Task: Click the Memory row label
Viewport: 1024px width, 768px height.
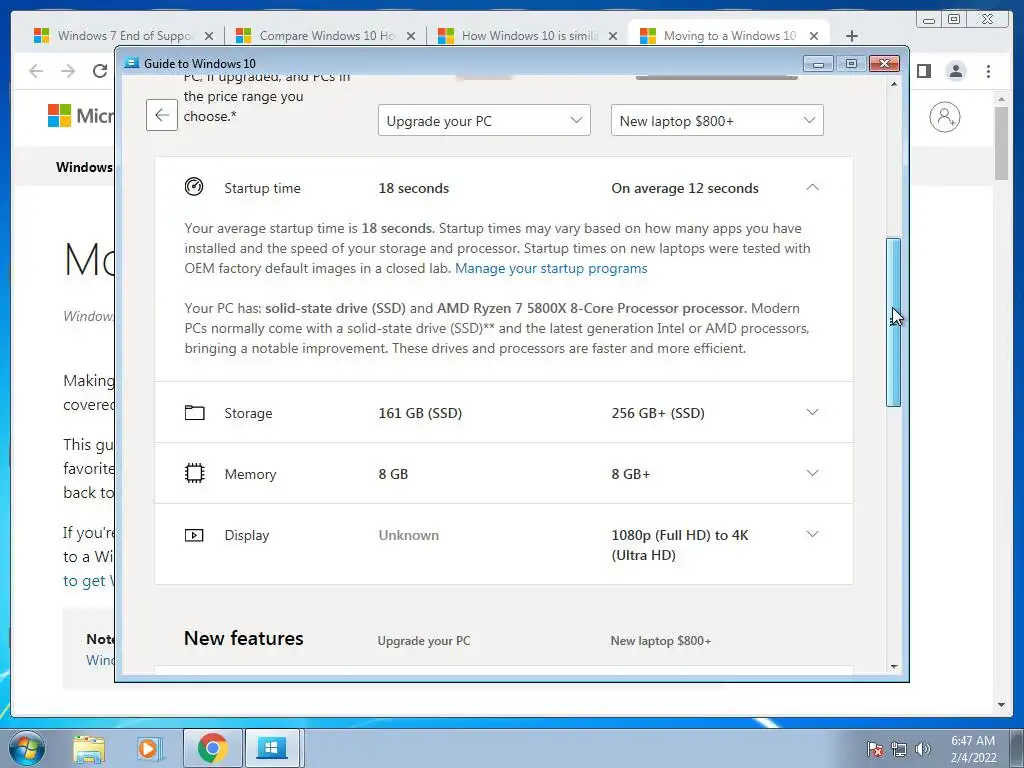Action: click(250, 474)
